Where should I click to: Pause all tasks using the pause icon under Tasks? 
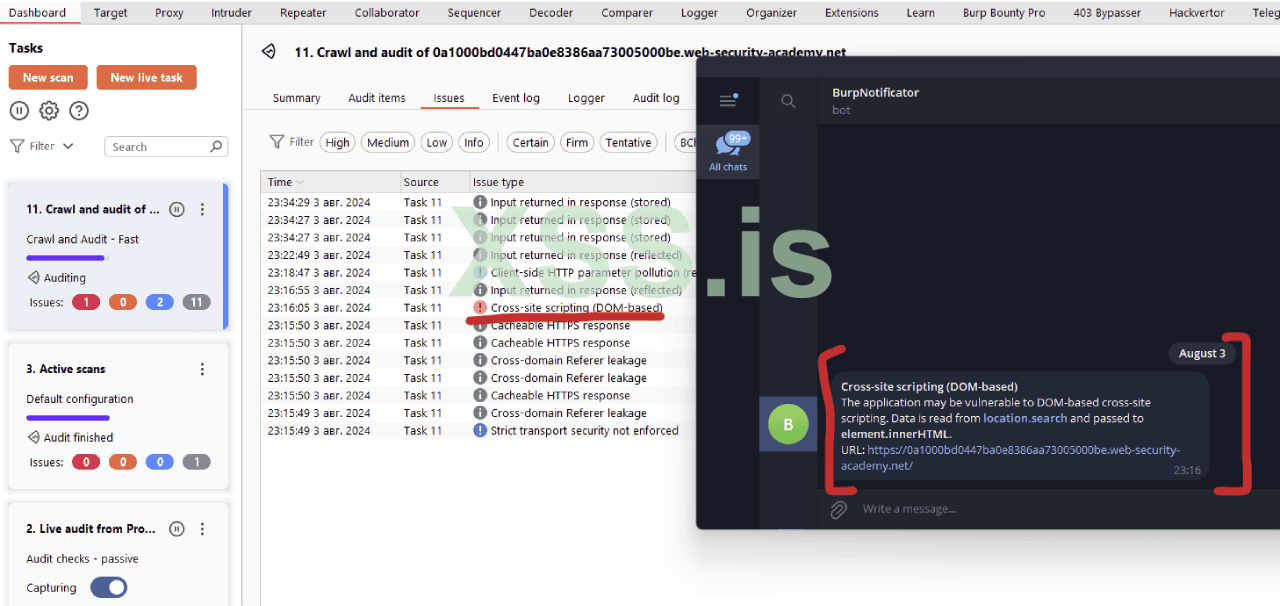19,111
